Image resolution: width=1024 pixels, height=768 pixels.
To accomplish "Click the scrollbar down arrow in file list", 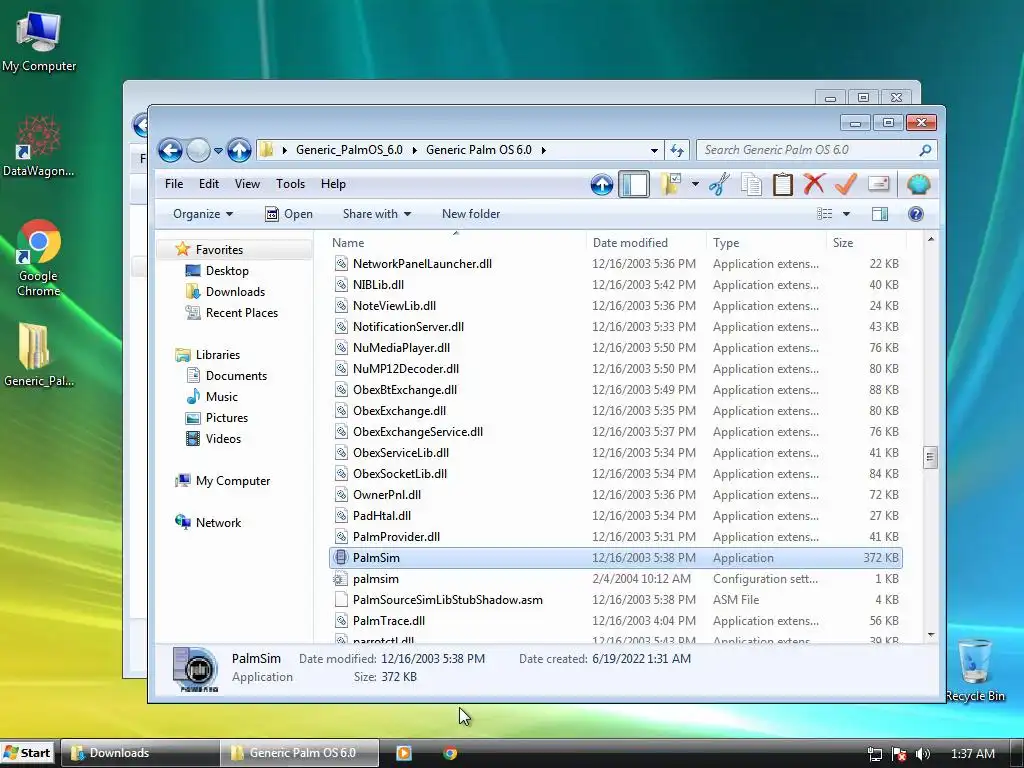I will click(x=931, y=635).
